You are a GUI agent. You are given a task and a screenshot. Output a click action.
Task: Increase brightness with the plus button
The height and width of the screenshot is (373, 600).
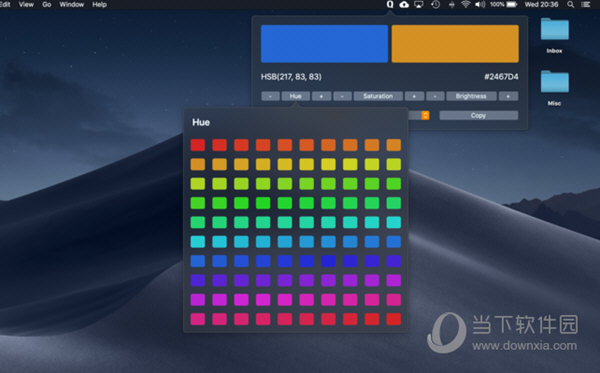tap(509, 96)
